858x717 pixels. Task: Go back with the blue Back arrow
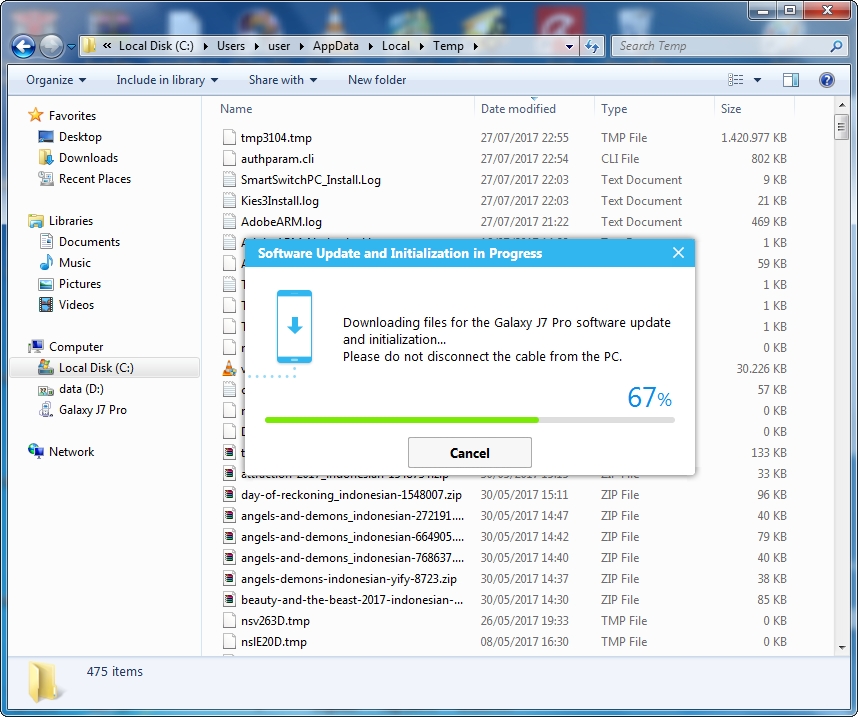[24, 47]
